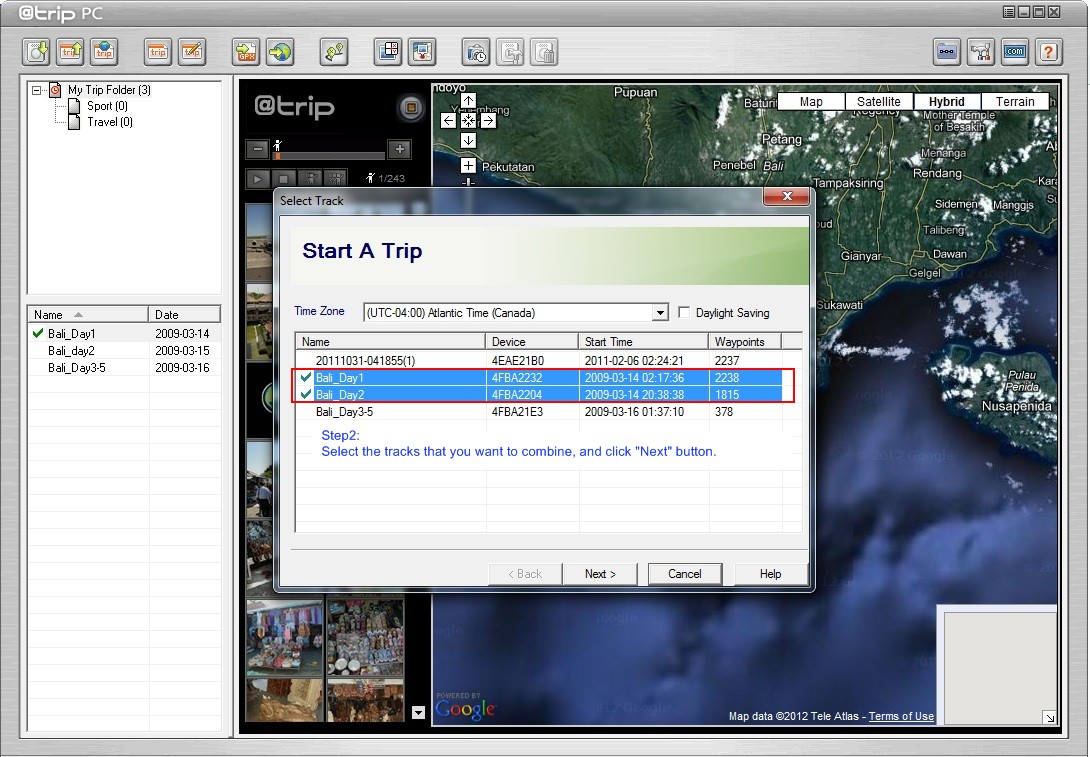Uncheck the Bali_Day1 track in dialog
Image resolution: width=1090 pixels, height=757 pixels.
tap(306, 377)
